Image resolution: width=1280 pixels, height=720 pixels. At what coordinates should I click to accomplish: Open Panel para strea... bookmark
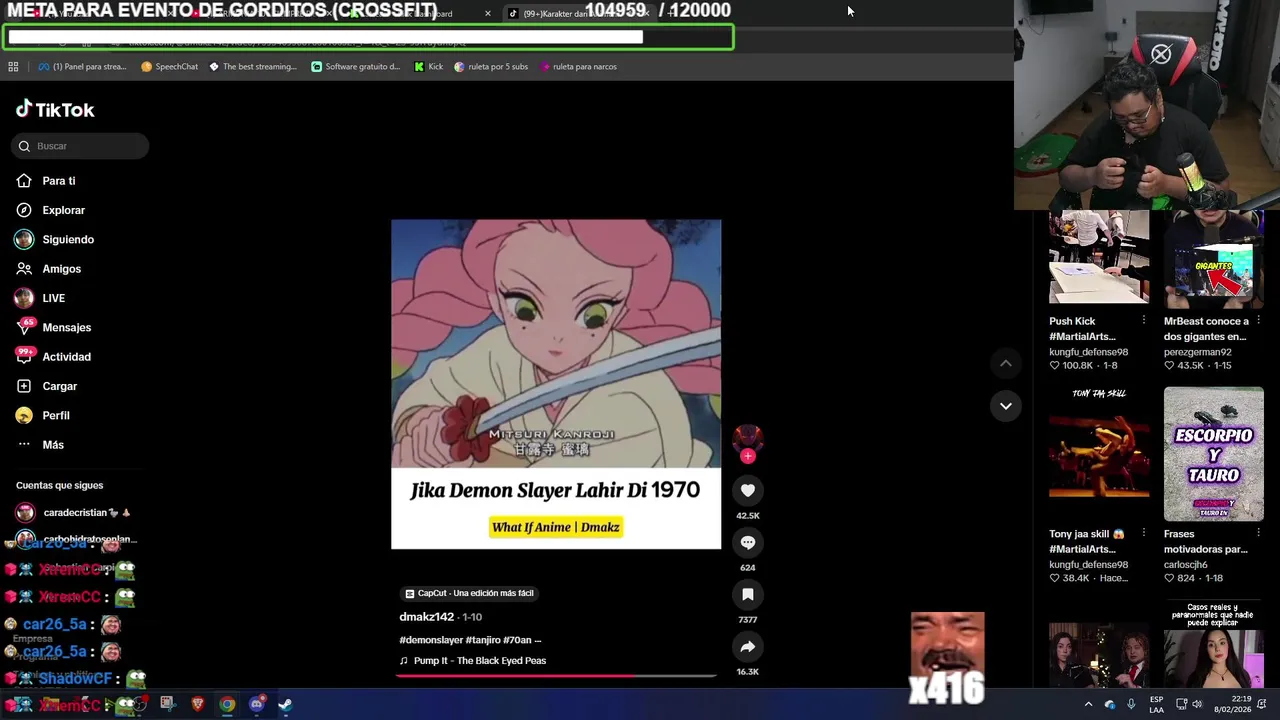point(82,67)
